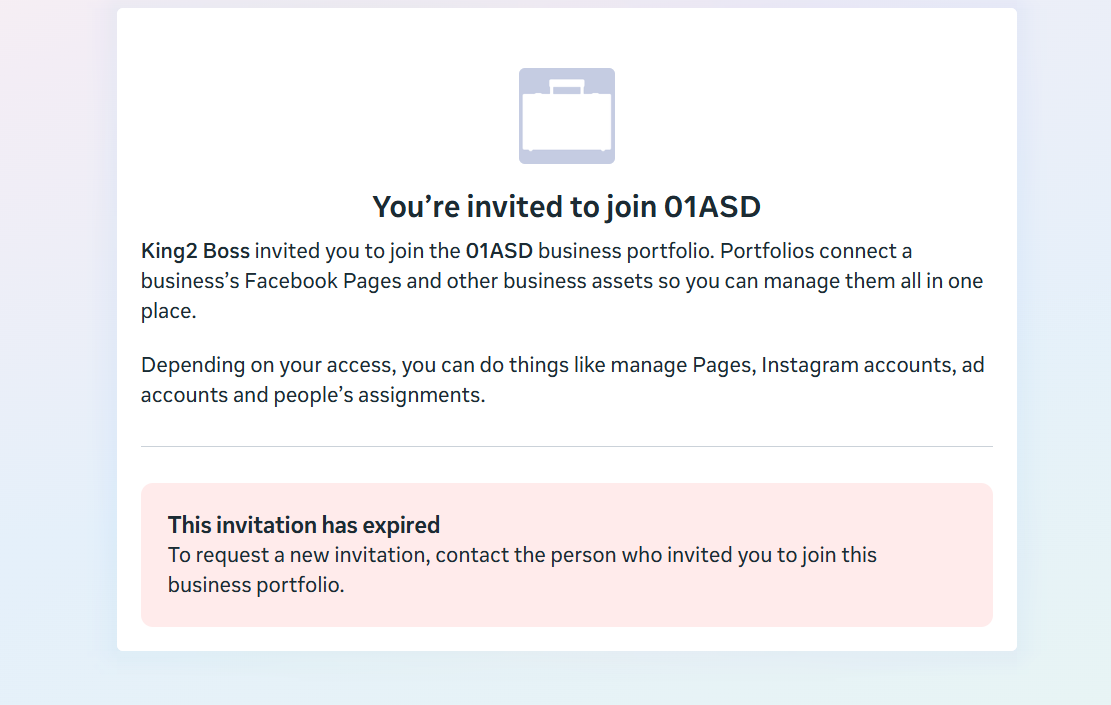Click the bold King2 Boss inviter name
The height and width of the screenshot is (705, 1111).
(195, 251)
